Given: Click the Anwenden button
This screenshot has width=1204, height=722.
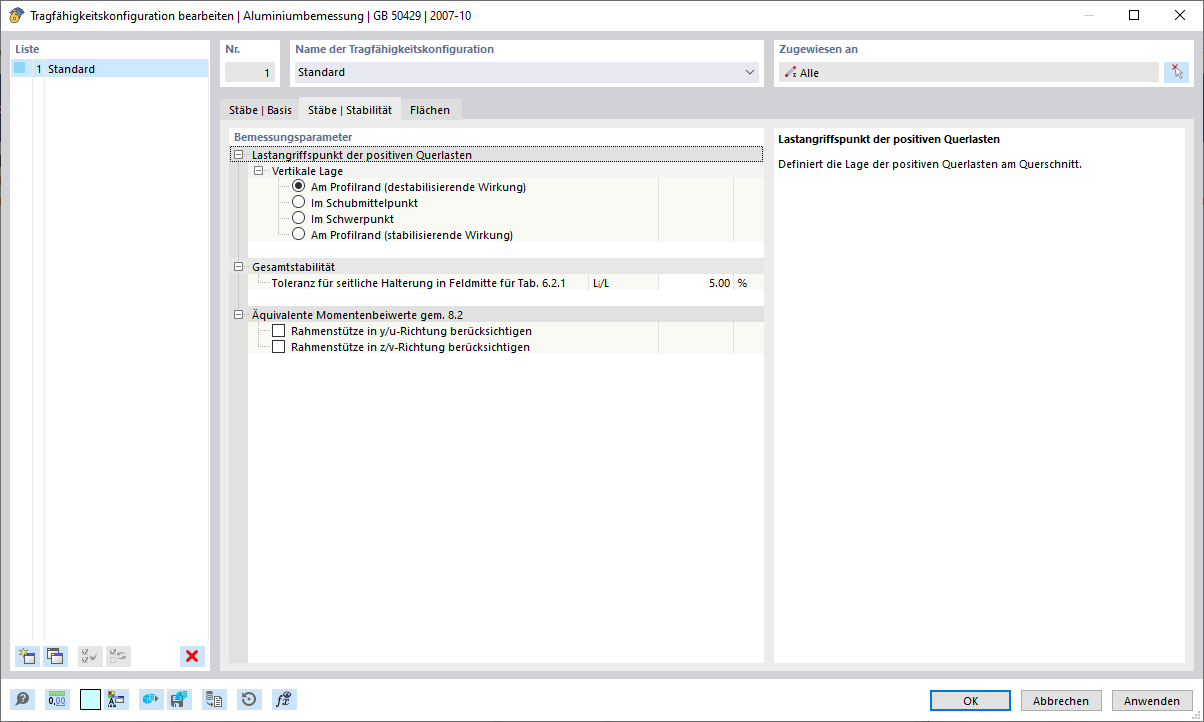Looking at the screenshot, I should coord(1152,701).
